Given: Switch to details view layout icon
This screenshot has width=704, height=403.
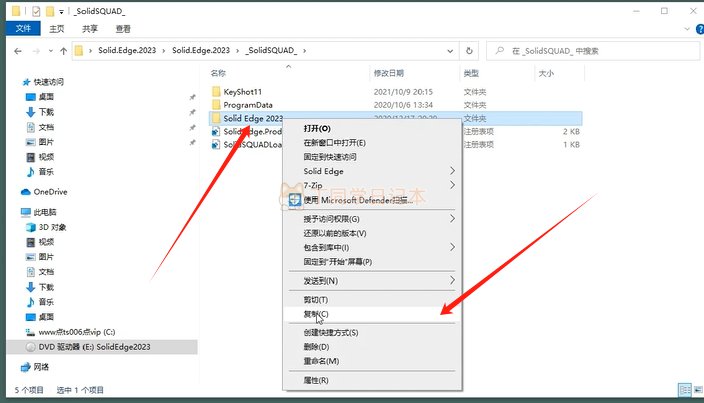Looking at the screenshot, I should tap(685, 390).
